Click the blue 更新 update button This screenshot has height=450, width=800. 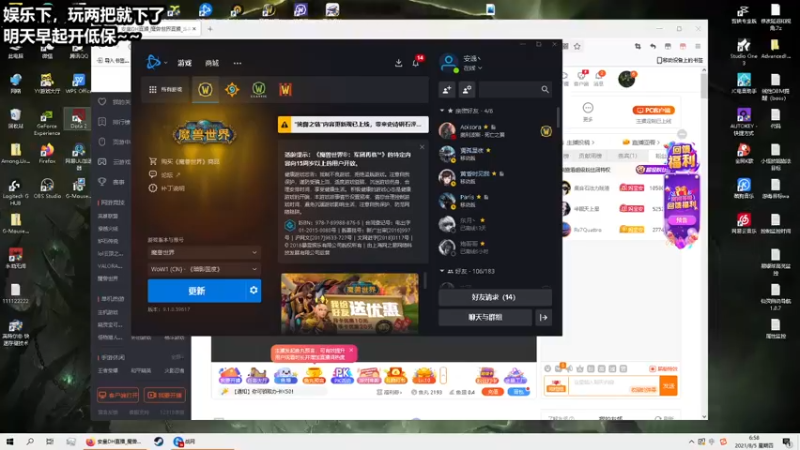(x=197, y=290)
